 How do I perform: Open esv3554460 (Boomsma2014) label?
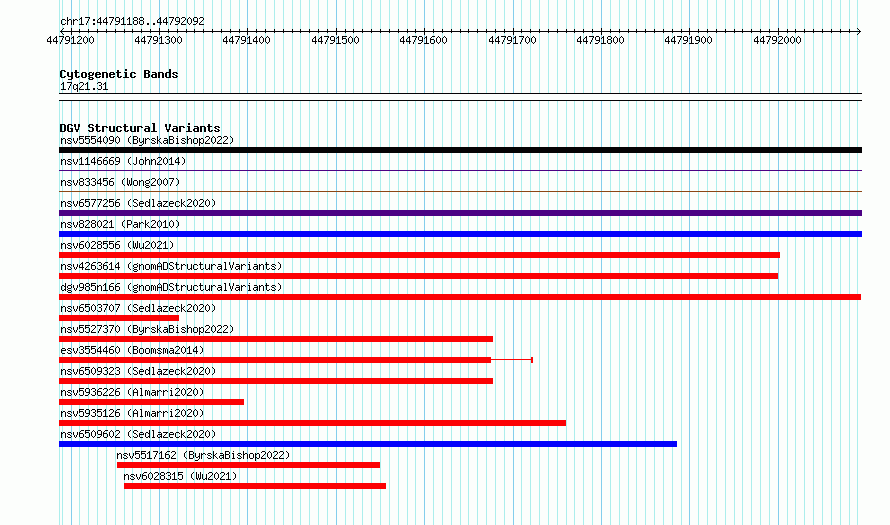132,350
